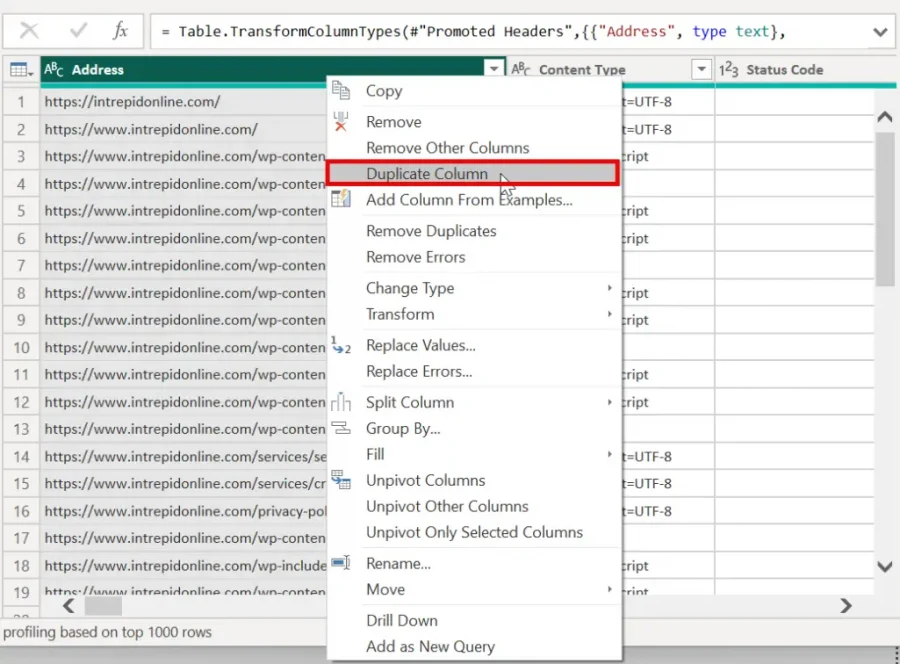The image size is (900, 664).
Task: Open Content Type column filter dropdown
Action: coord(701,69)
